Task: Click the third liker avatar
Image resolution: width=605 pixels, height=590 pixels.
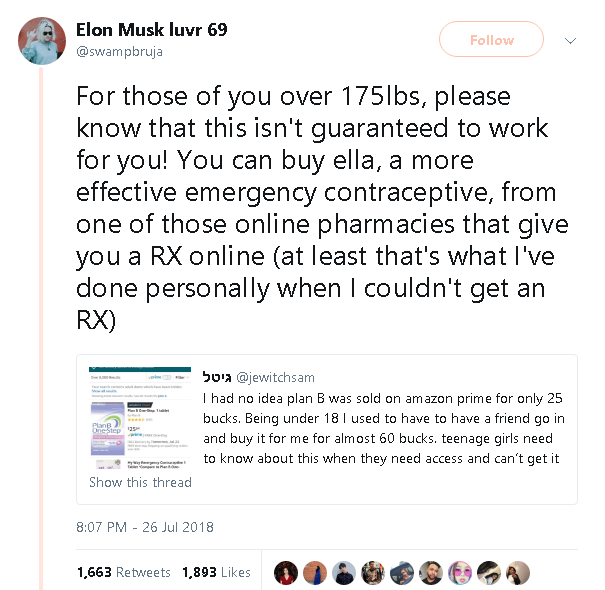Action: (343, 573)
